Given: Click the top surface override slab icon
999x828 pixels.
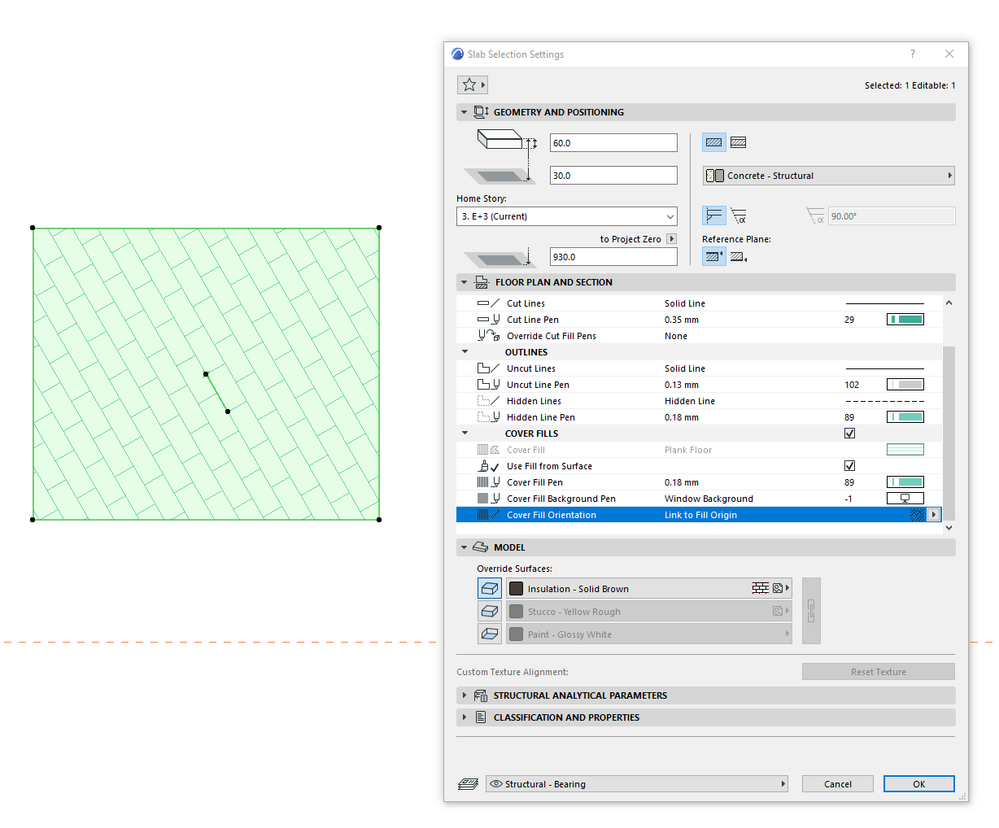Looking at the screenshot, I should point(489,588).
